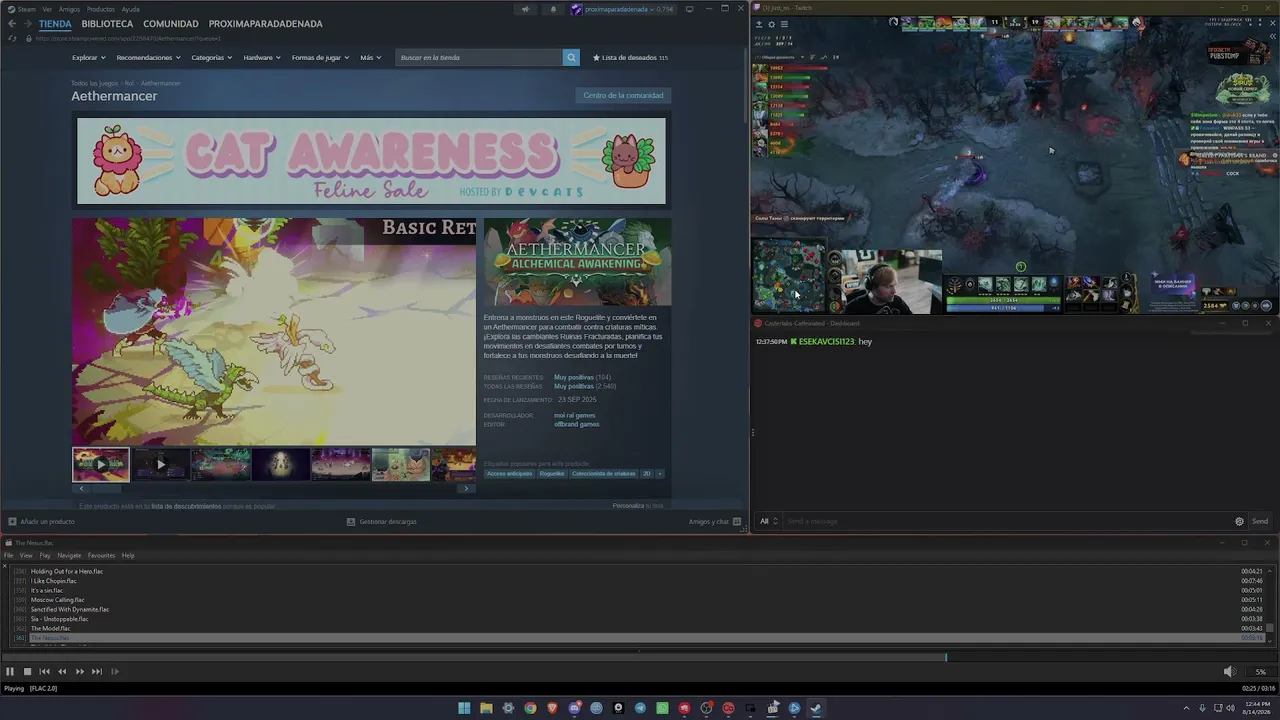The image size is (1280, 720).
Task: Click the media thumbnail strip scrollbar
Action: [x=273, y=488]
